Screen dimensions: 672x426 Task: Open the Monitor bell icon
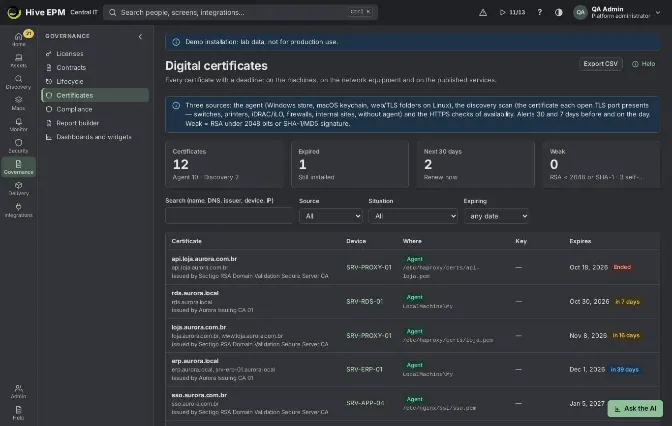(18, 125)
